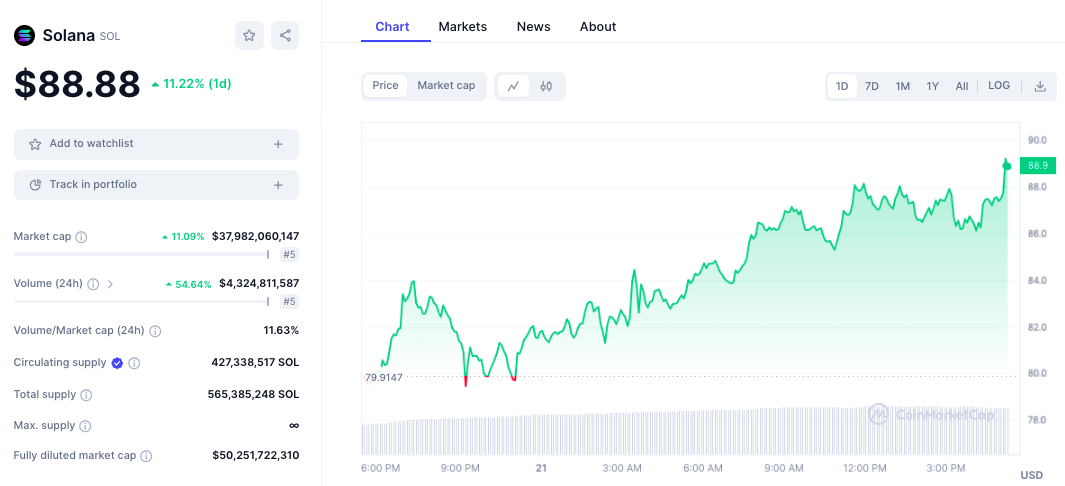
Task: Click info icon next to Market cap
Action: [x=82, y=237]
